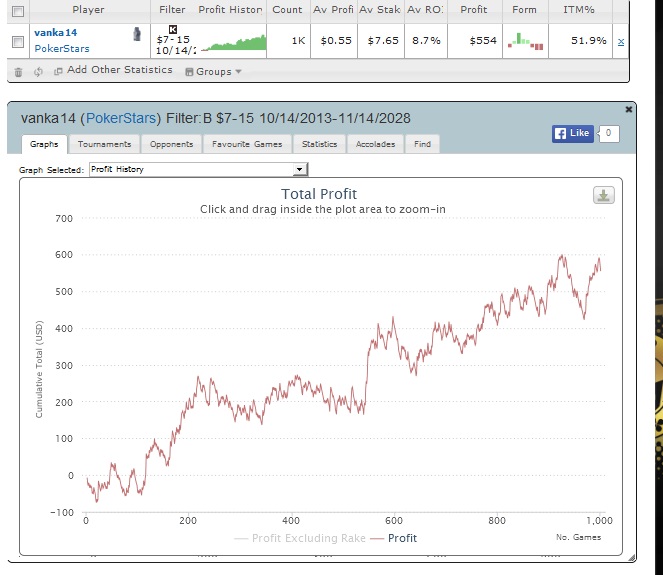Switch to the Tournaments tab

[104, 144]
